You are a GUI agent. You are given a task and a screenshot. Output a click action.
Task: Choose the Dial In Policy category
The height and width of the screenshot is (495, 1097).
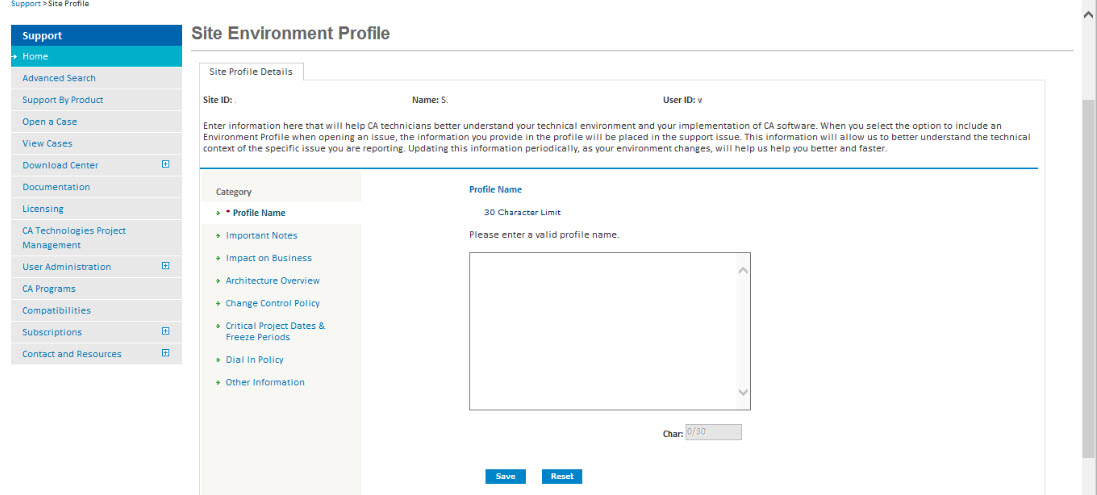click(x=254, y=359)
